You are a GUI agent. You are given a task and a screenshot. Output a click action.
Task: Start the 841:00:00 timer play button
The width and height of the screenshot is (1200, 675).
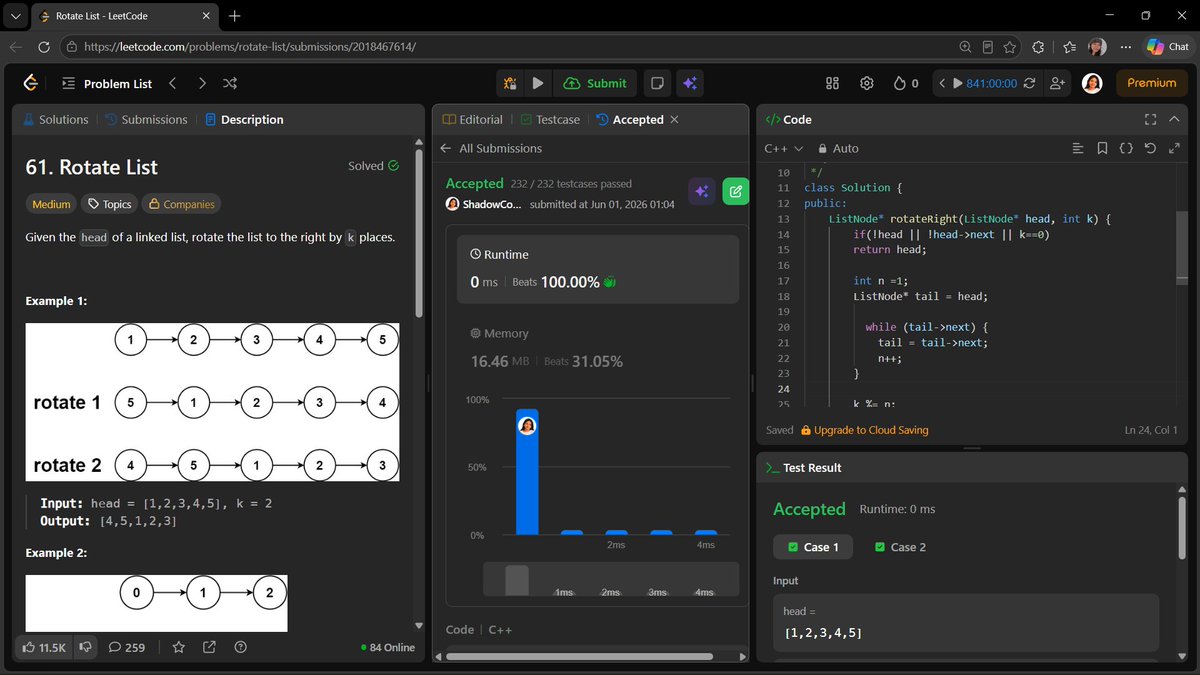[x=957, y=83]
